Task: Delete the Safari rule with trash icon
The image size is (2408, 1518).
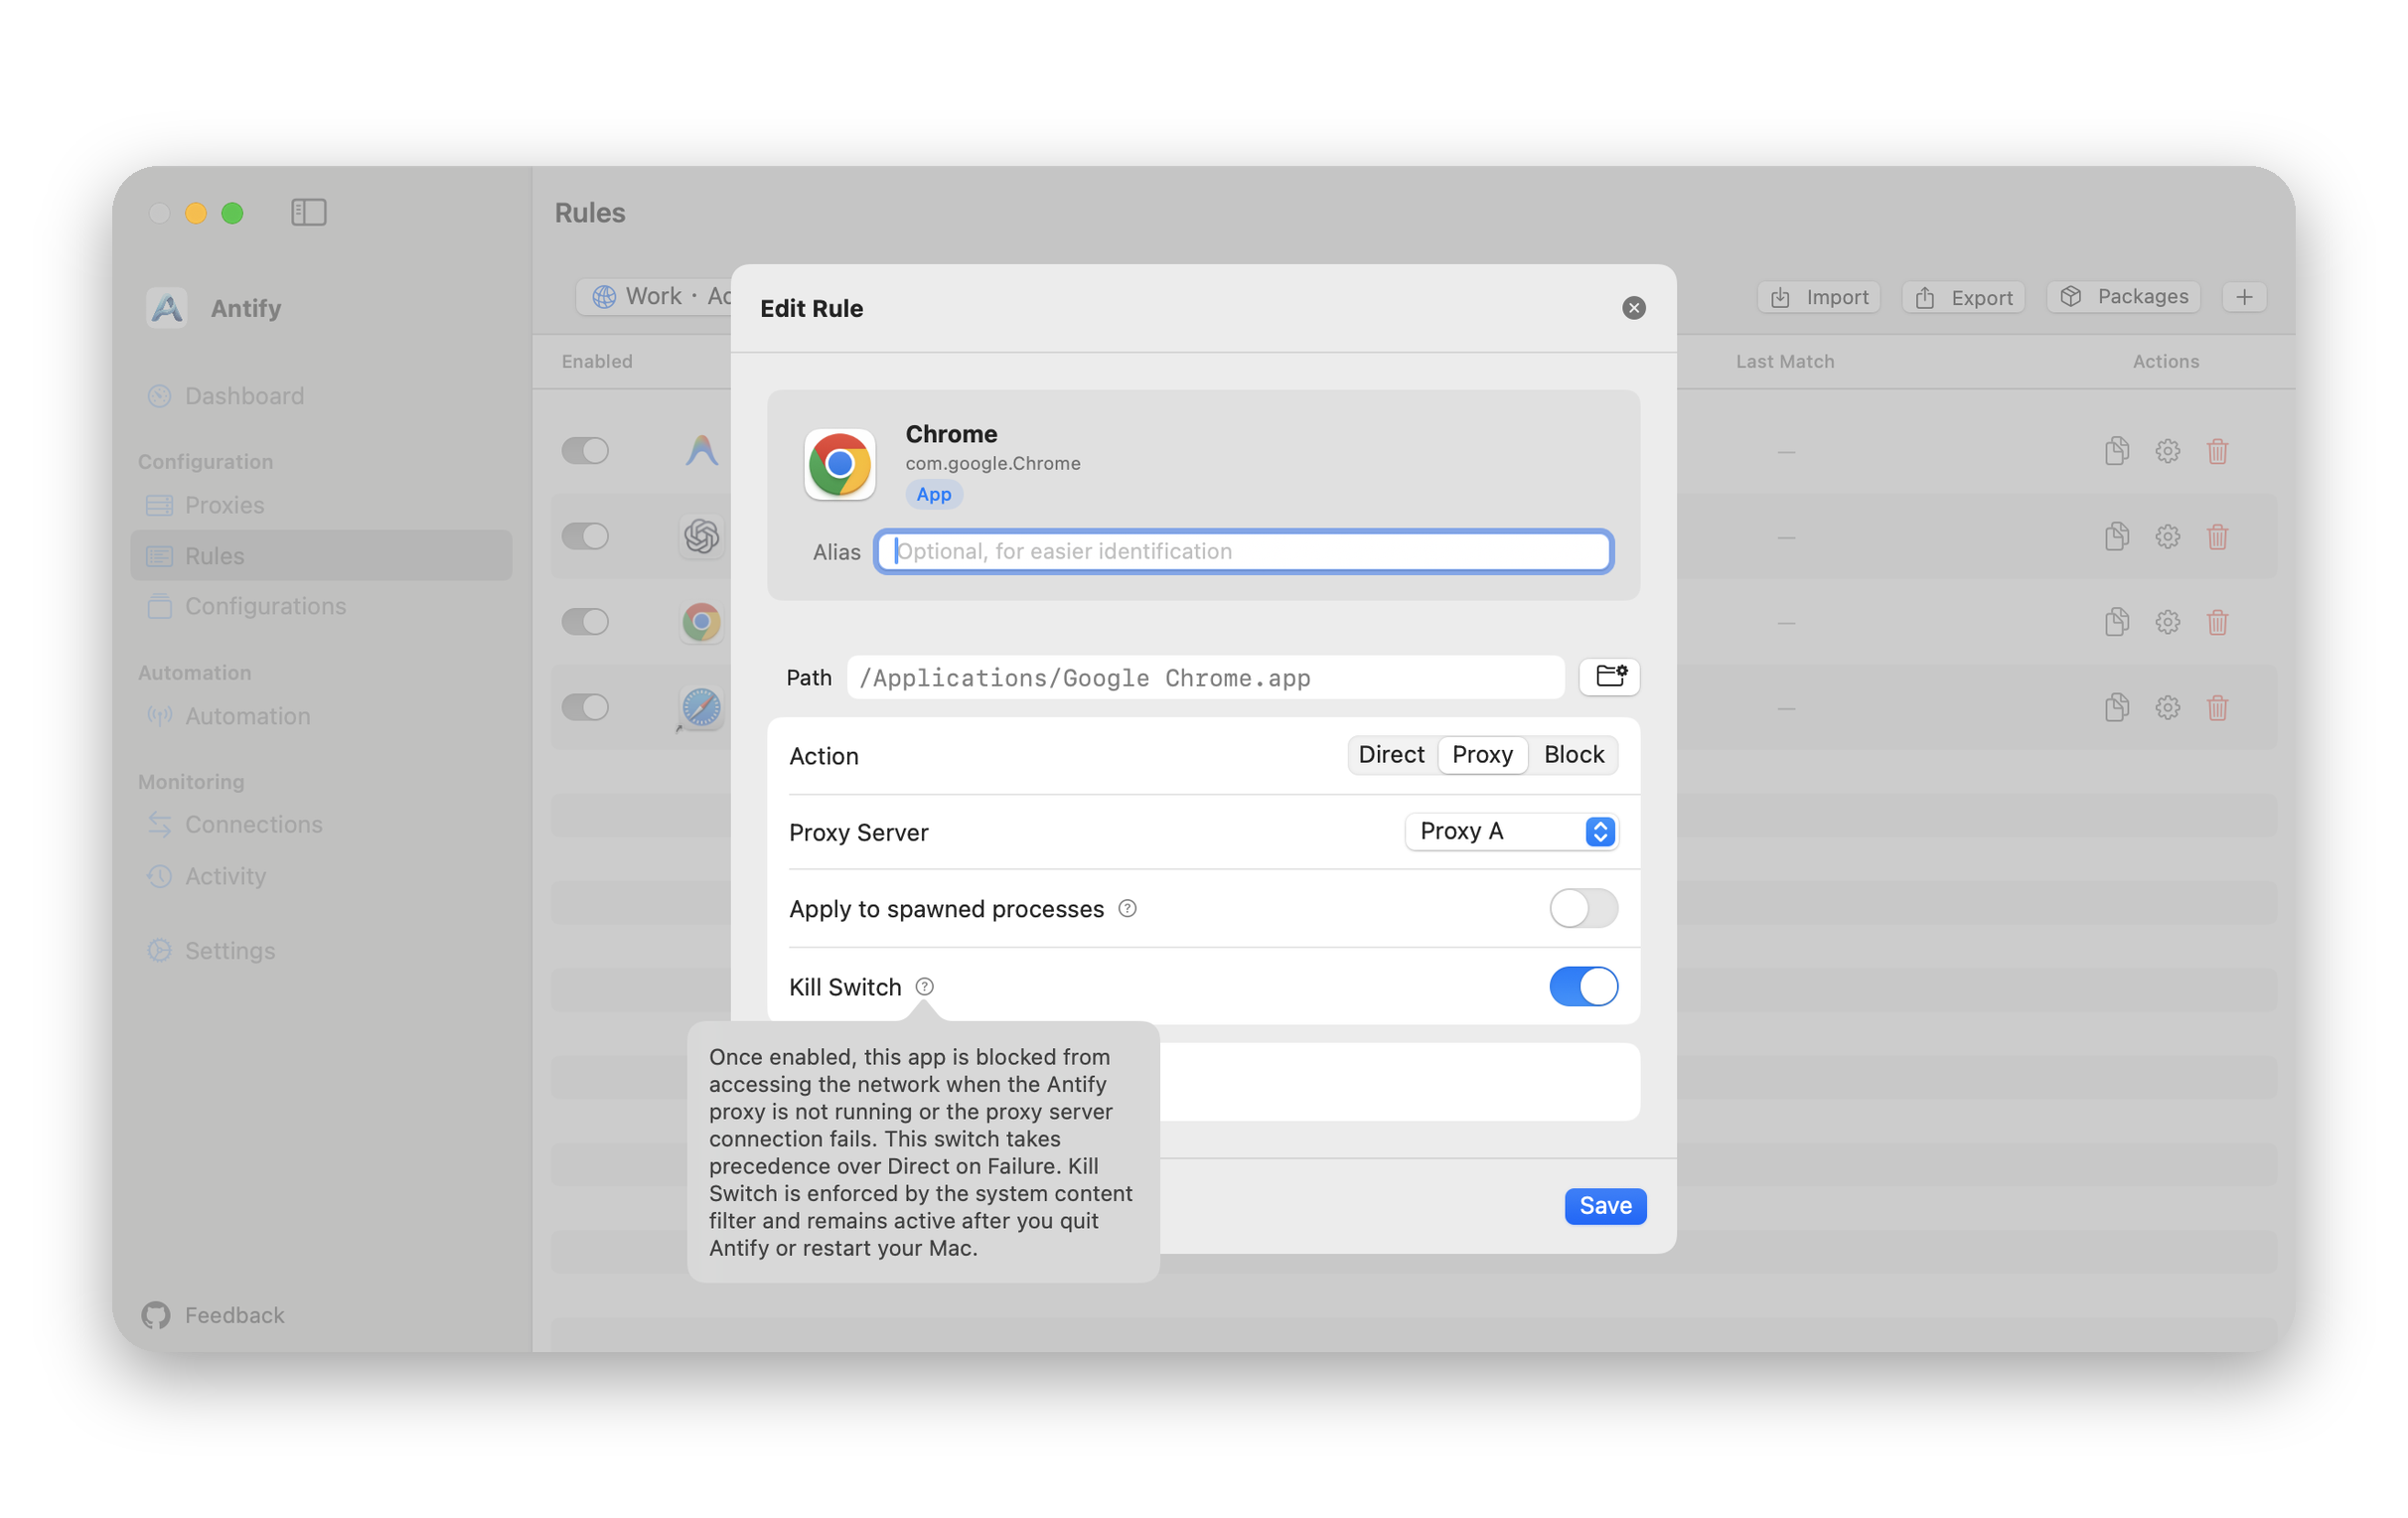Action: (2216, 708)
